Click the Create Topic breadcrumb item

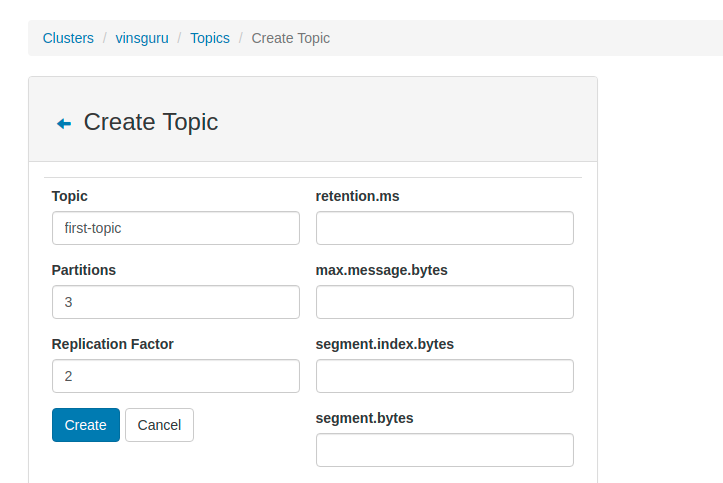tap(290, 38)
